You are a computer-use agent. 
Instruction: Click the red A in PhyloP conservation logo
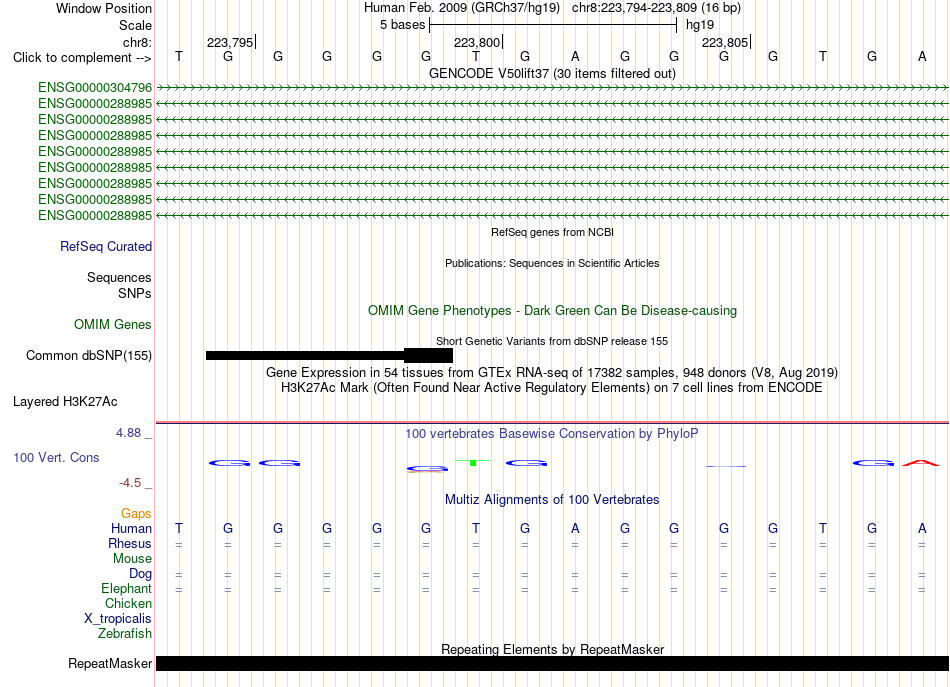click(x=921, y=463)
